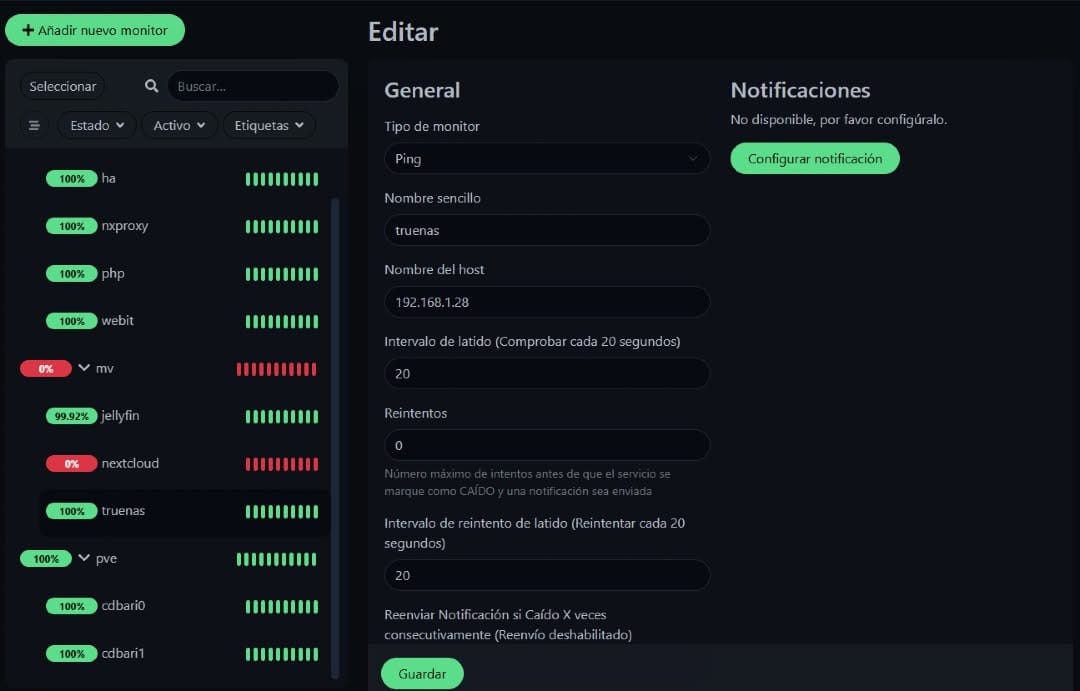Click the filter list hamburger icon
The image size is (1080, 691).
(34, 125)
